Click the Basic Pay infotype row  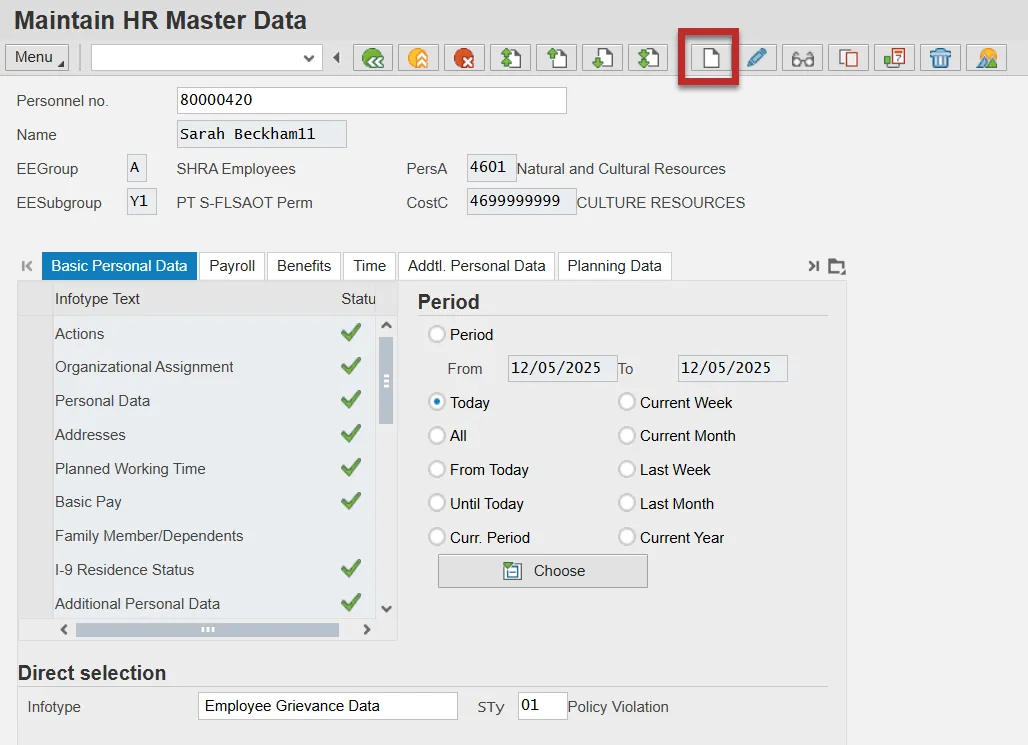[x=88, y=502]
